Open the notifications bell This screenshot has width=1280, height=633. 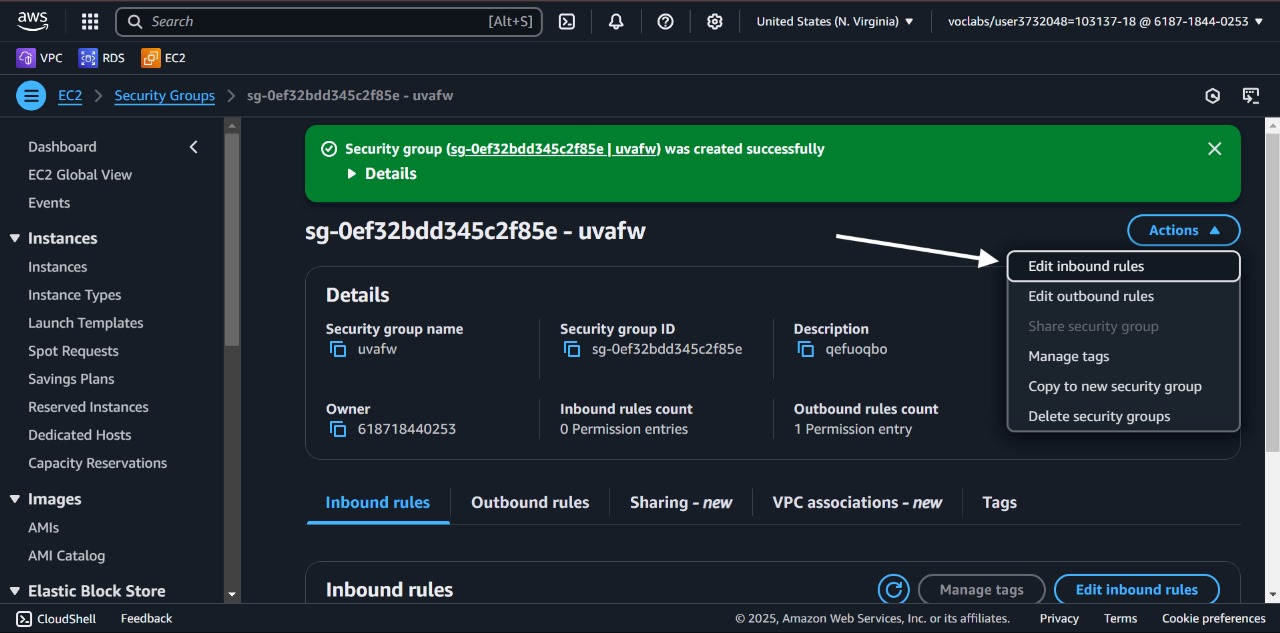pyautogui.click(x=616, y=21)
